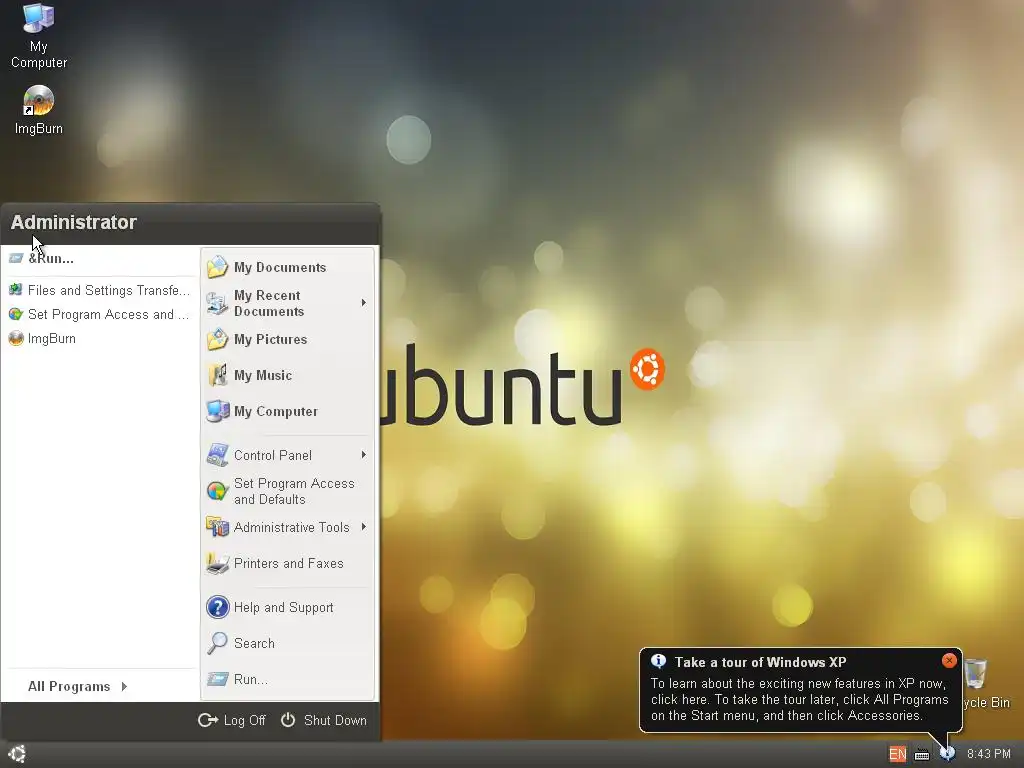The image size is (1024, 768).
Task: Click the Shut Down power icon
Action: tap(288, 720)
